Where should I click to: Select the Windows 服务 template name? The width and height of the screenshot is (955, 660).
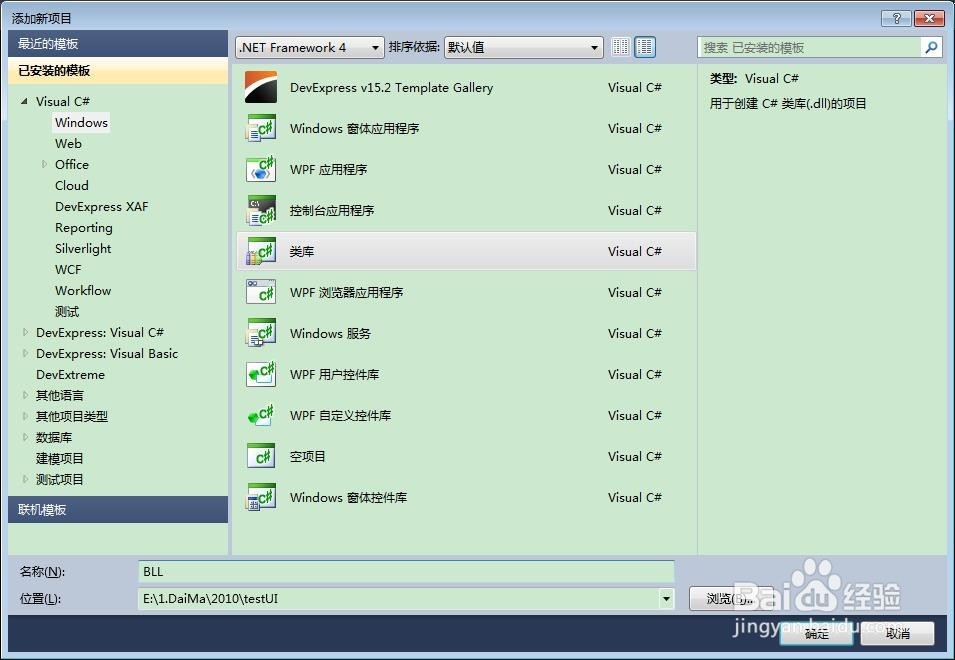click(330, 334)
